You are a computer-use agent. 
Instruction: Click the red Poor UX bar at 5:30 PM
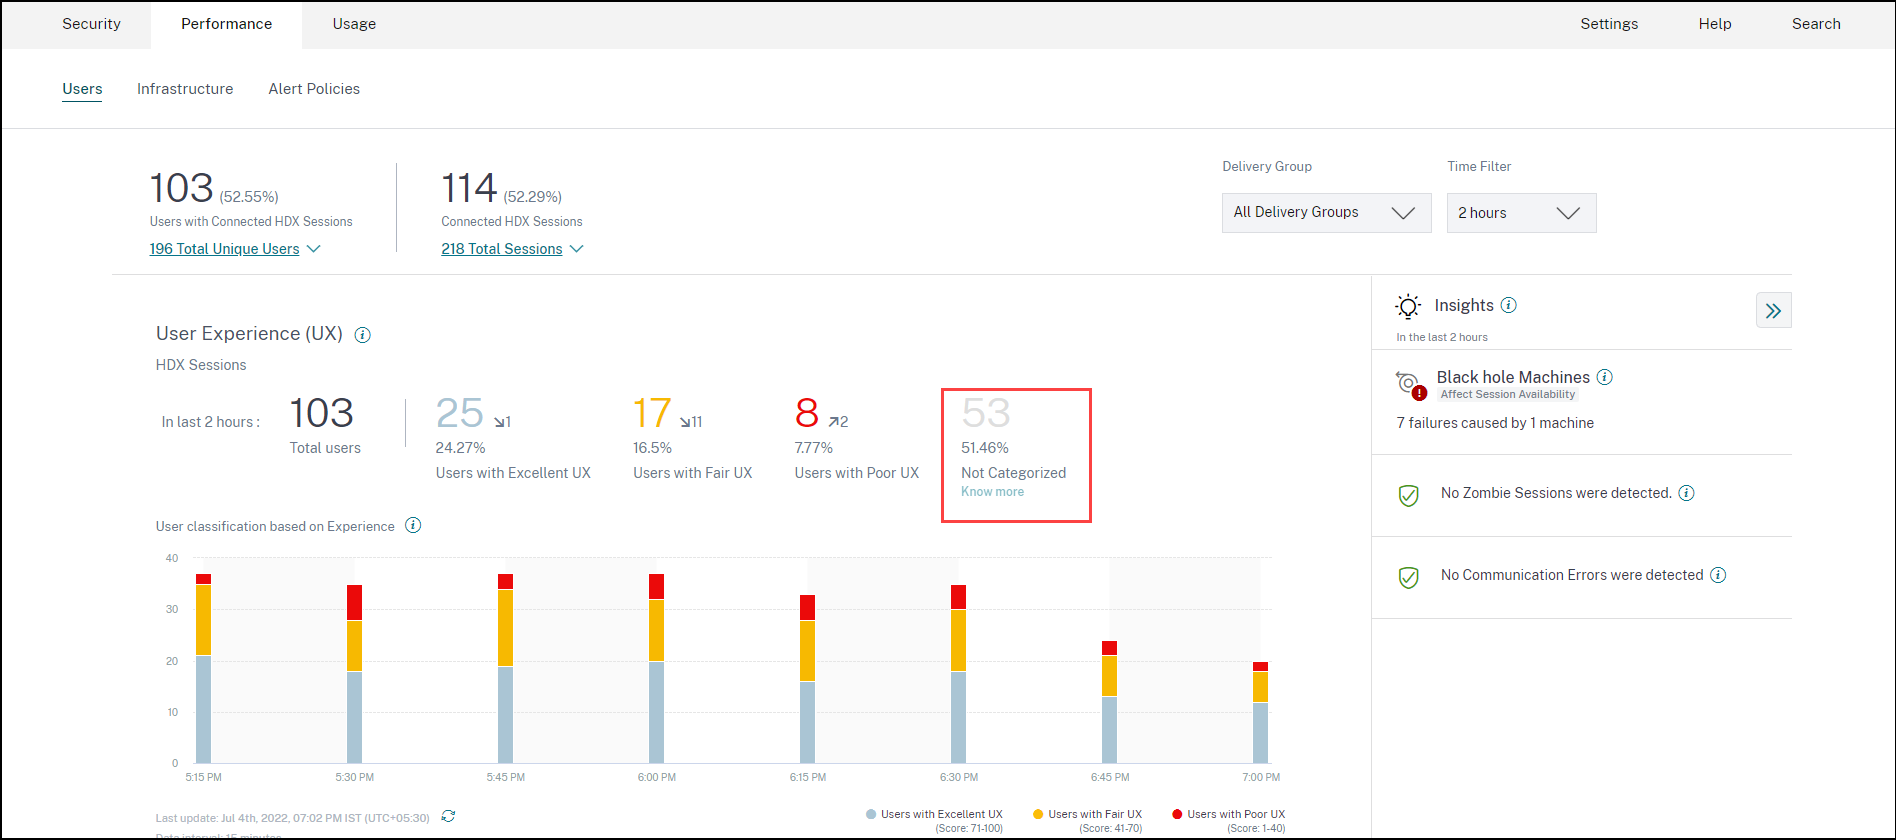coord(354,602)
